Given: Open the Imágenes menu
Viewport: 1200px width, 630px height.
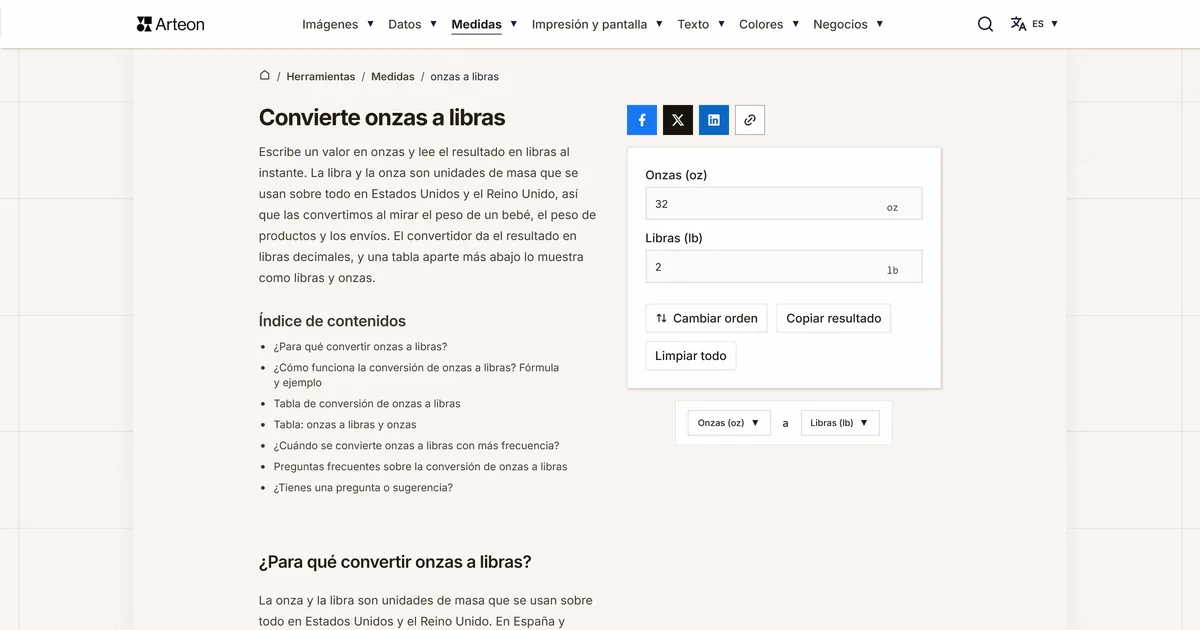Looking at the screenshot, I should coord(338,24).
